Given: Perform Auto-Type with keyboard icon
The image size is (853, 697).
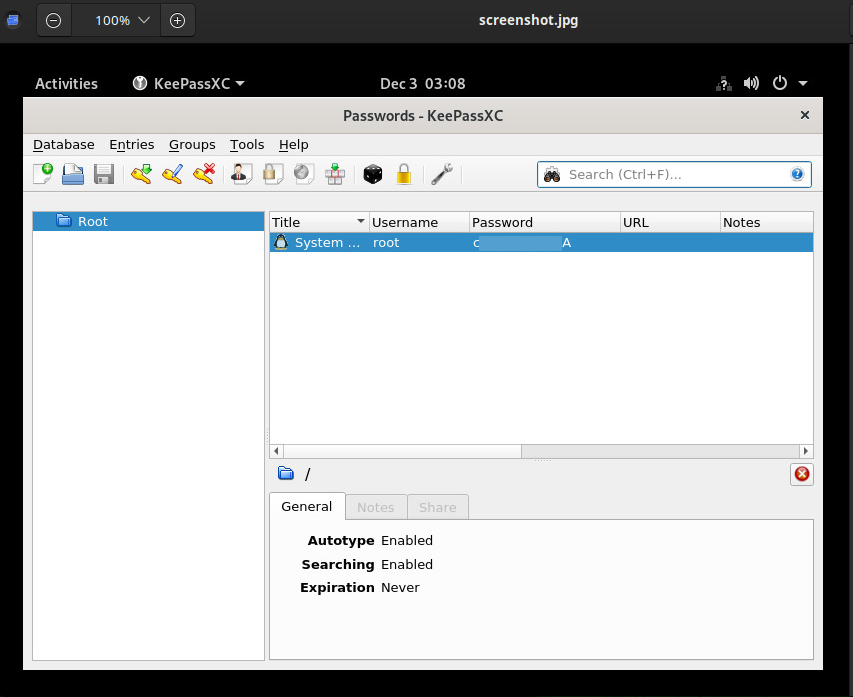Looking at the screenshot, I should pyautogui.click(x=335, y=174).
